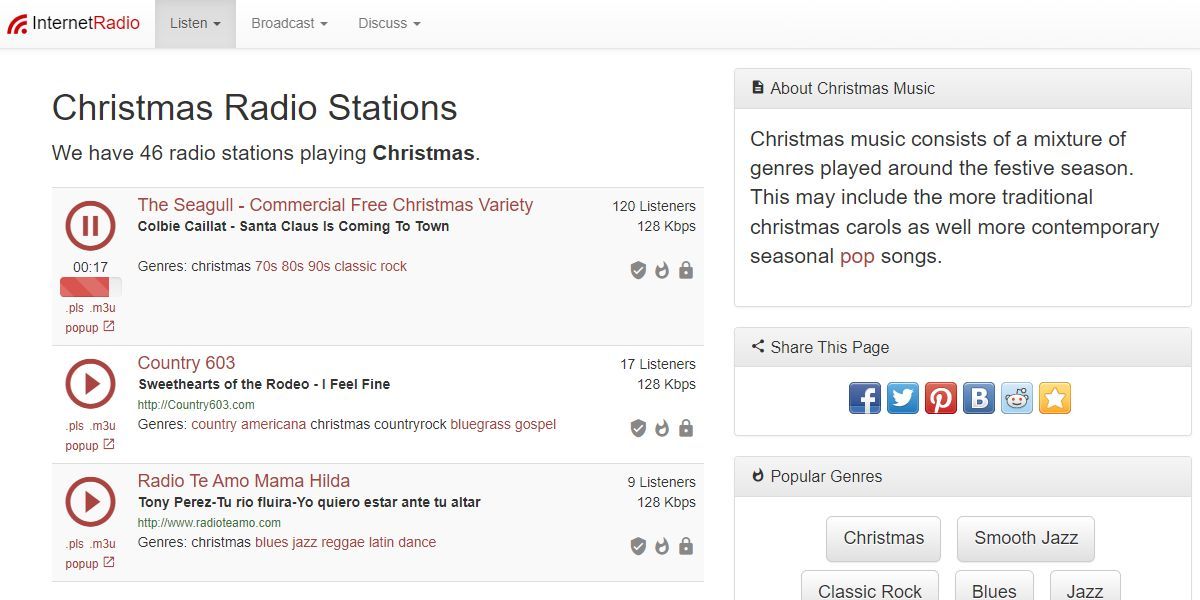Click the Pinterest share icon
The image size is (1200, 600).
(941, 398)
